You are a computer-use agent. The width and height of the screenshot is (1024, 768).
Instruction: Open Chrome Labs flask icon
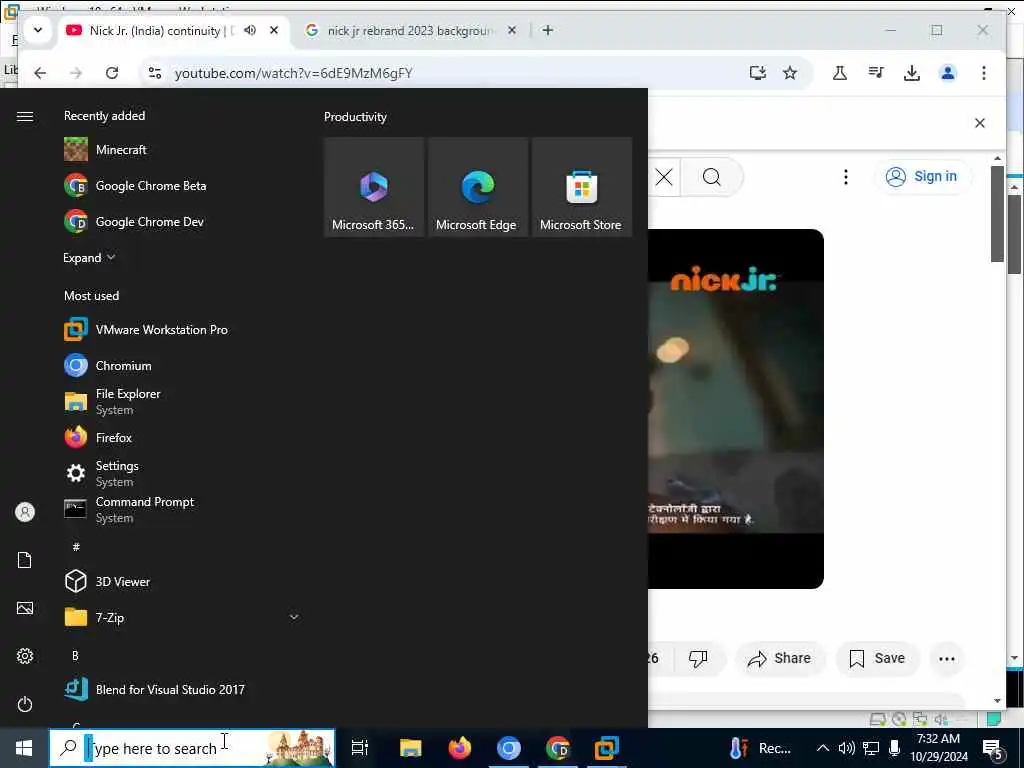point(840,73)
